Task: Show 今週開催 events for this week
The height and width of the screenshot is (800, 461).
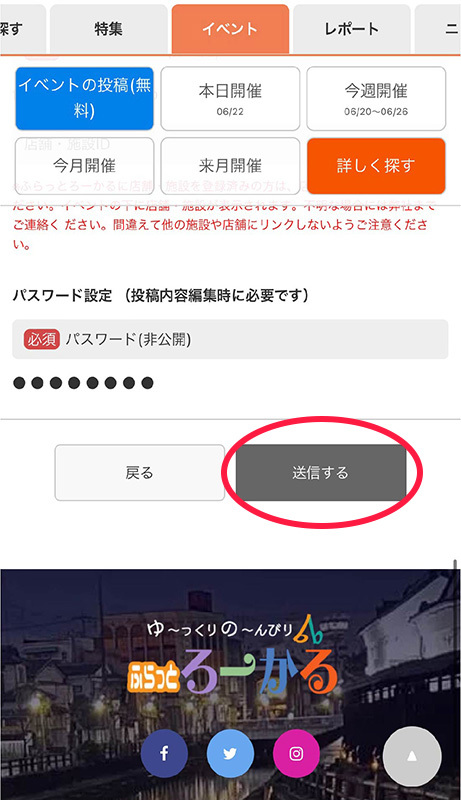Action: click(376, 98)
